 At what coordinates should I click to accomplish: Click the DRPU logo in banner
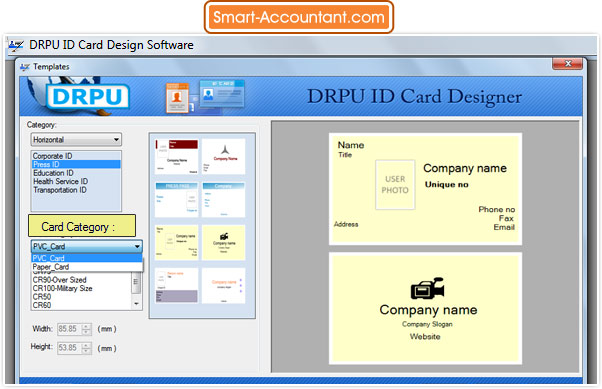tap(88, 96)
